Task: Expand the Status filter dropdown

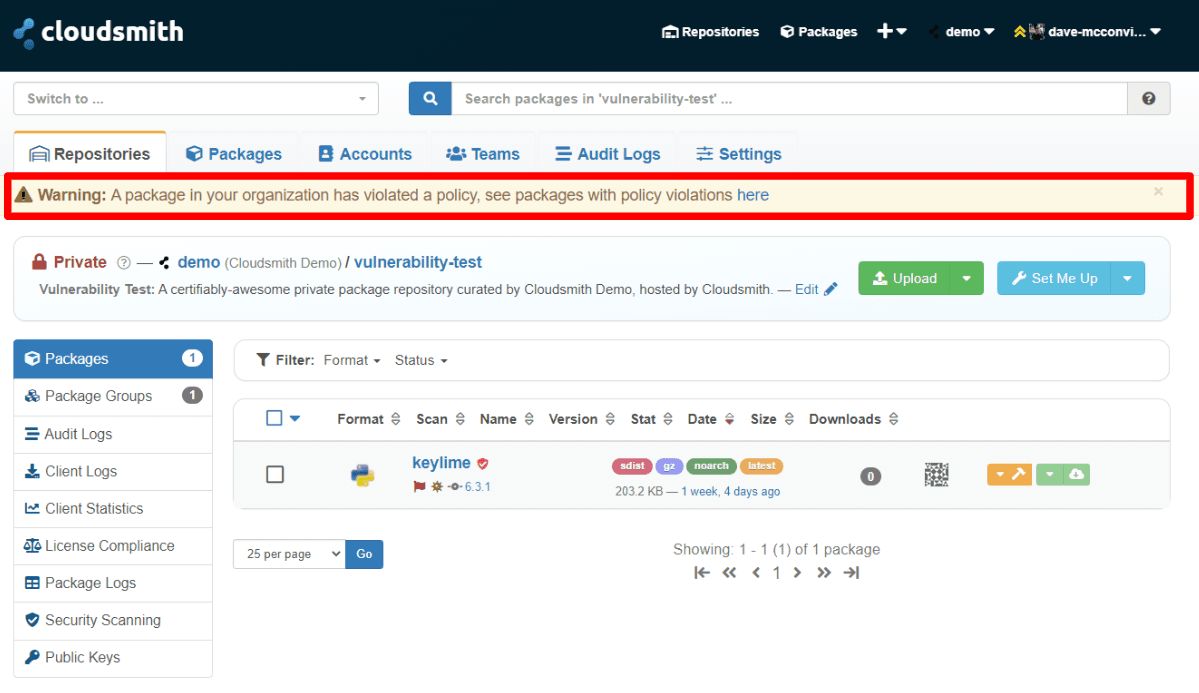Action: coord(420,360)
